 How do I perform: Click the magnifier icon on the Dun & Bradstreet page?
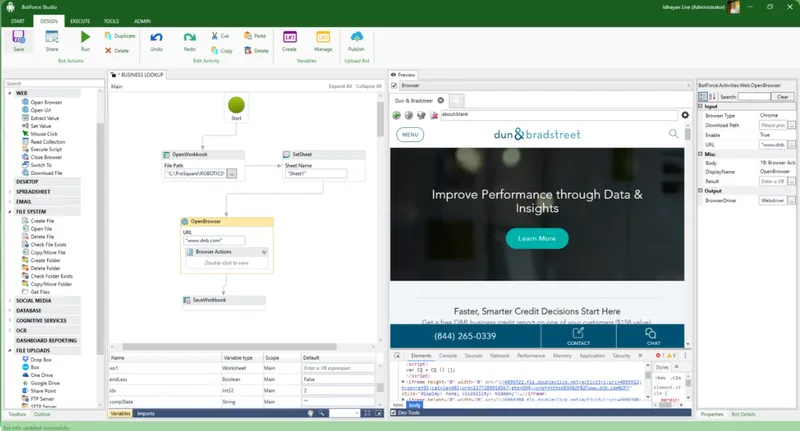(x=673, y=134)
